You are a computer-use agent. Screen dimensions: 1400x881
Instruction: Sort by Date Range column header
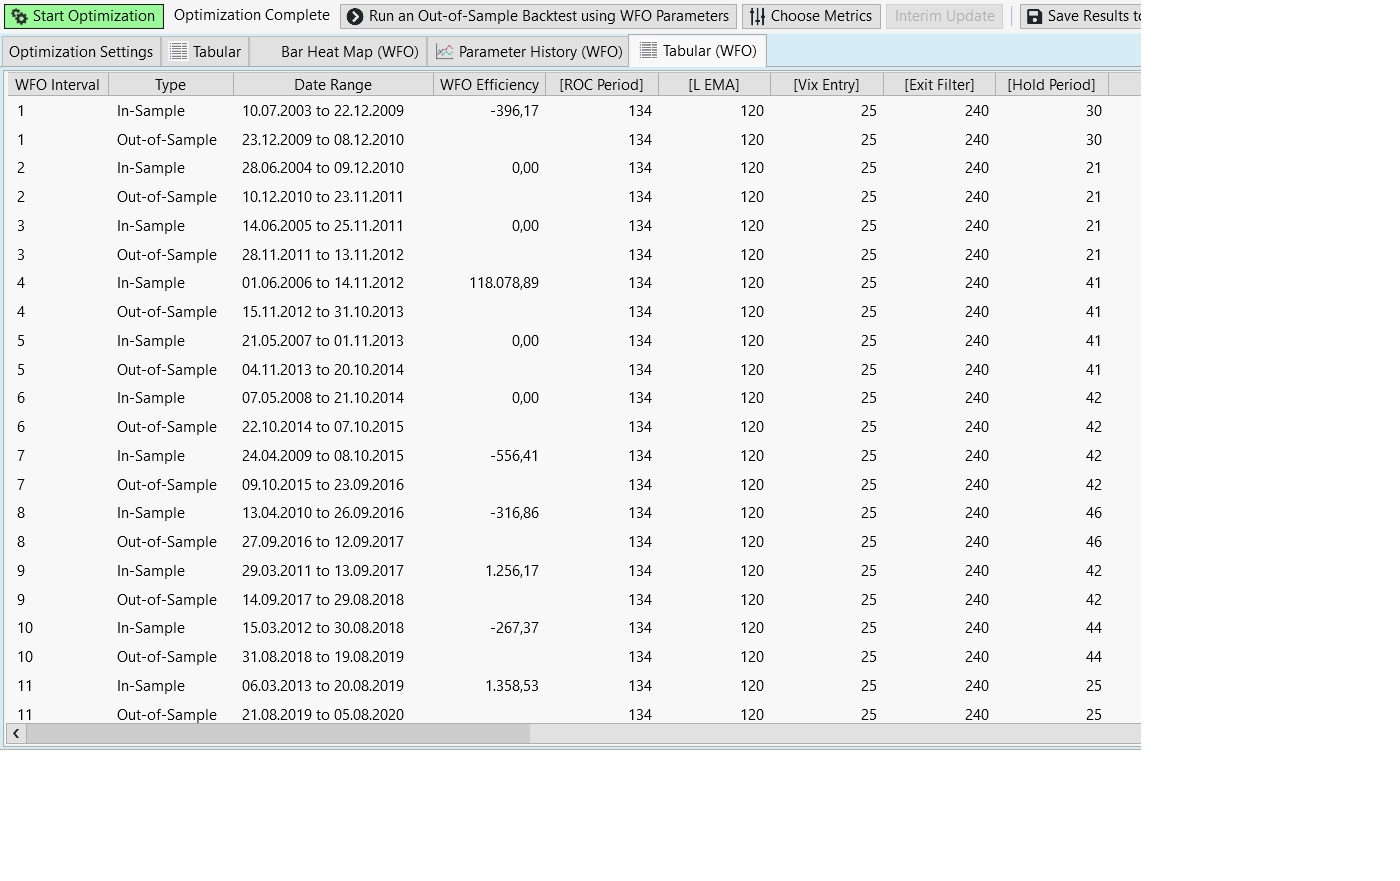332,85
